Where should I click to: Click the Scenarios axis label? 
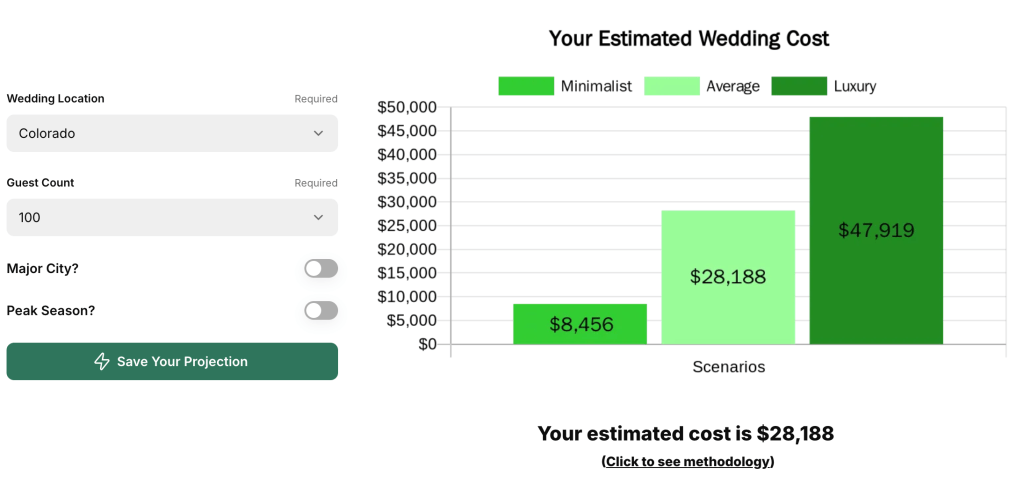[729, 367]
